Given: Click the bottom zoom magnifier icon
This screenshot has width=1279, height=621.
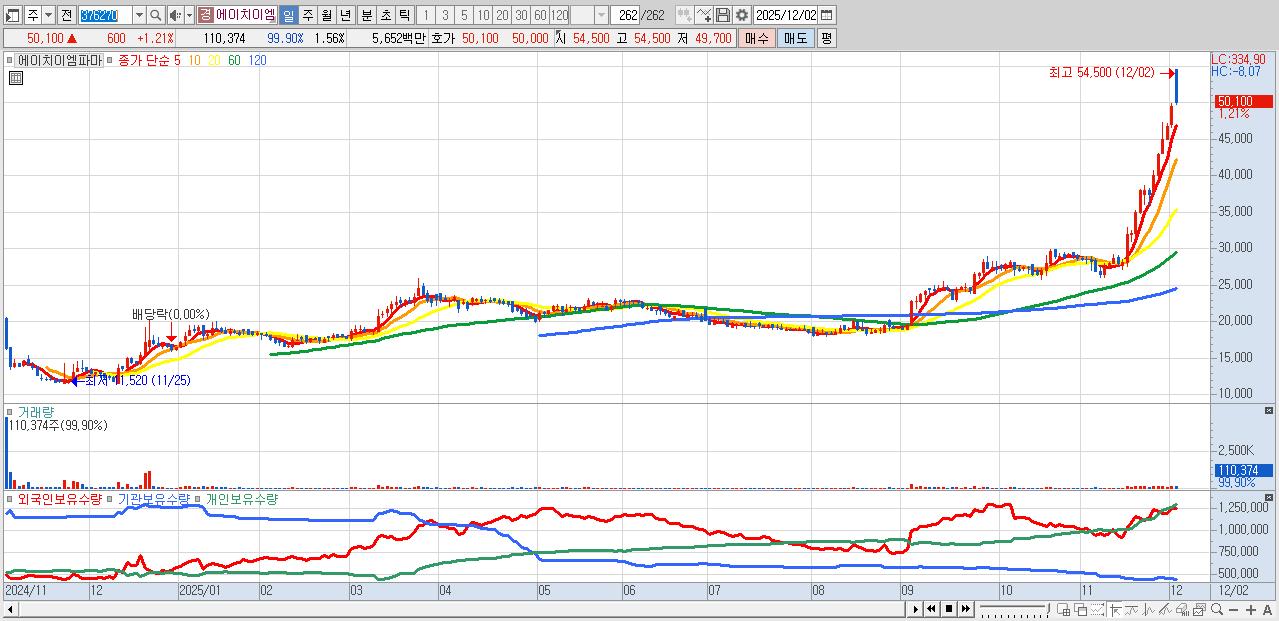Looking at the screenshot, I should [x=1217, y=609].
